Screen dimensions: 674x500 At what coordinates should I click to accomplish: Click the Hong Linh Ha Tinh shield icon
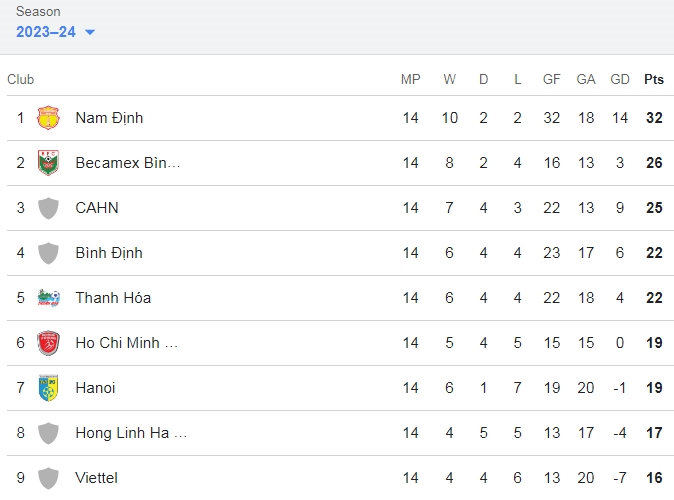48,433
